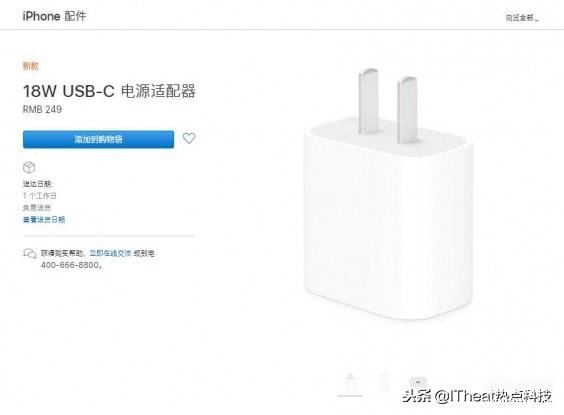Click the 400-666-8800 phone number
Screen dimensions: 564x415
tap(70, 265)
